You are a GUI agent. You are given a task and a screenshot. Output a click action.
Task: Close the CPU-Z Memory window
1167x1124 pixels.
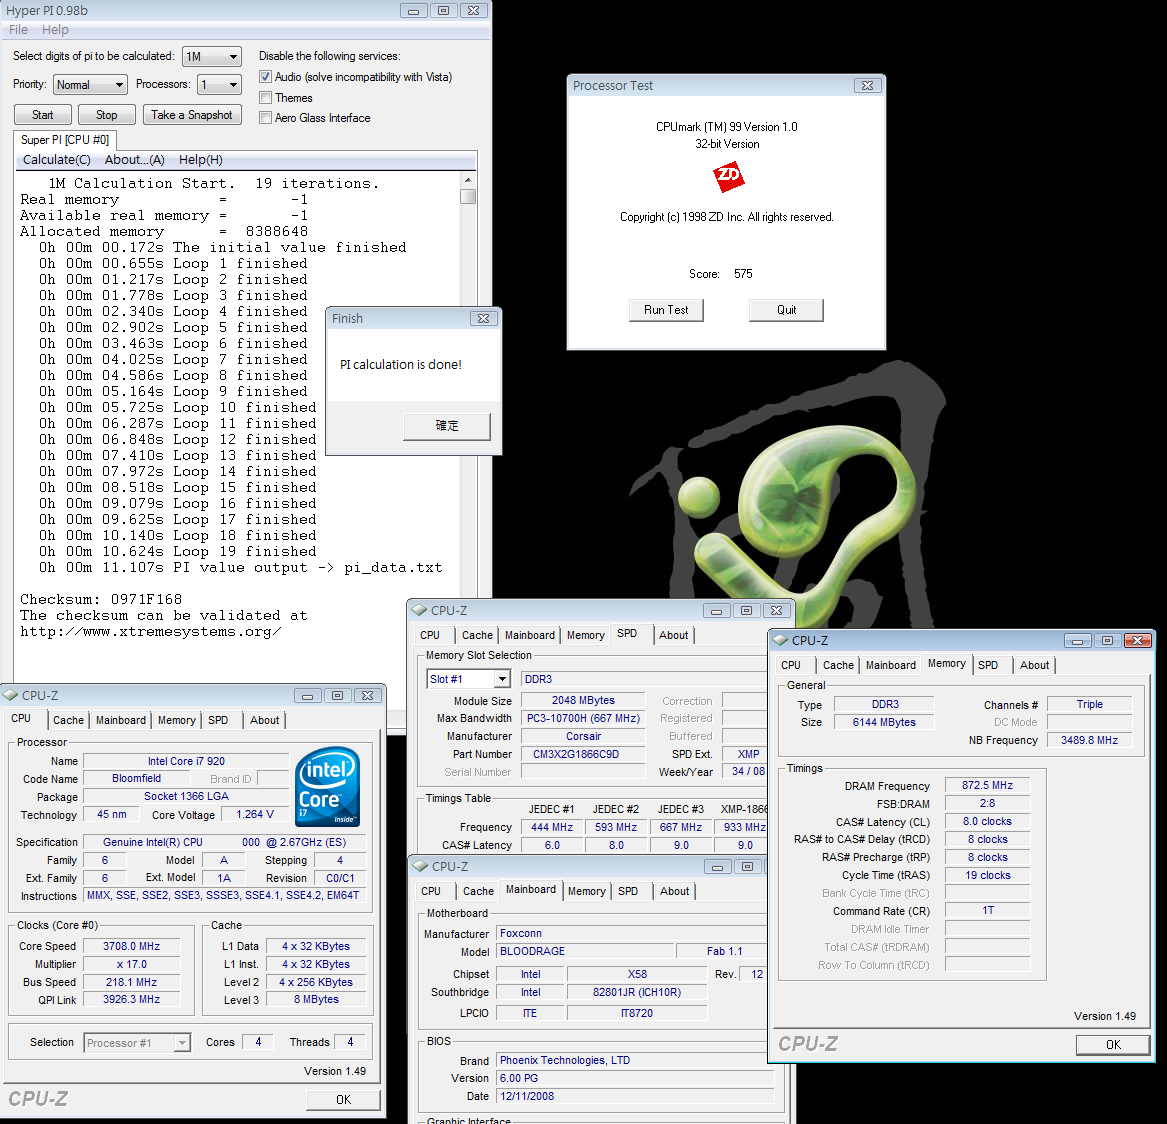(1137, 641)
